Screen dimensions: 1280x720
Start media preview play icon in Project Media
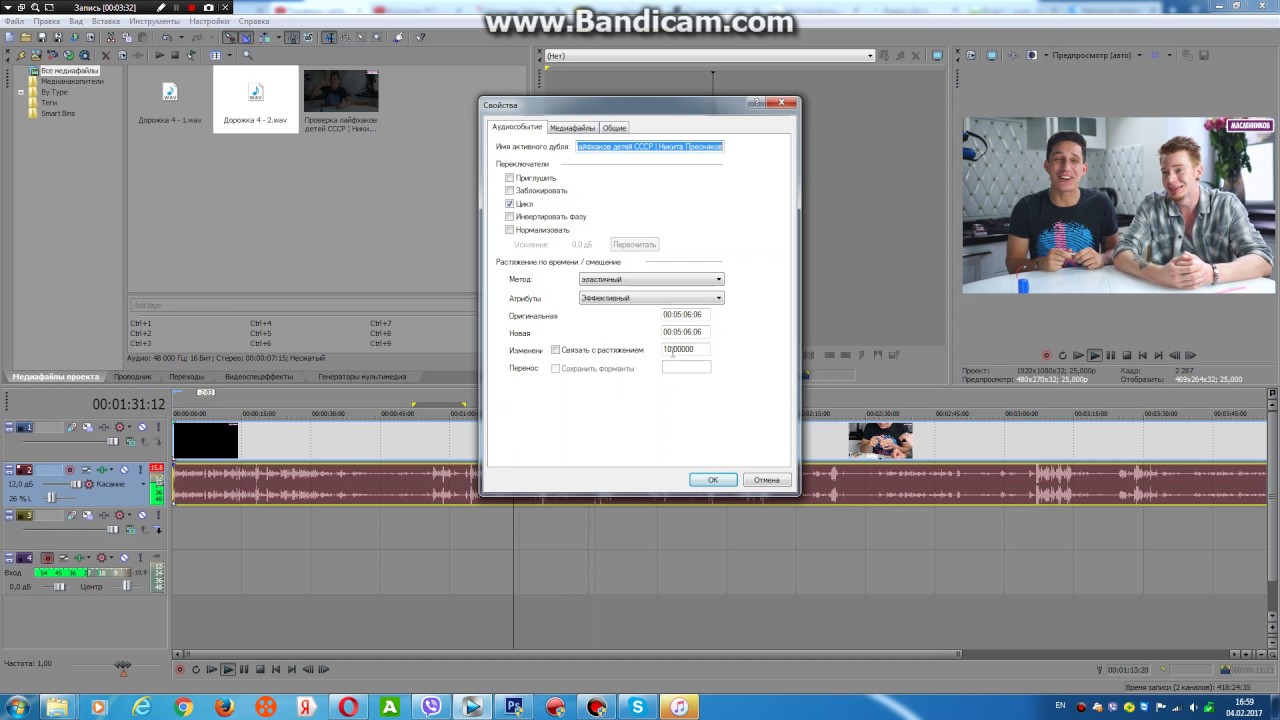(159, 55)
